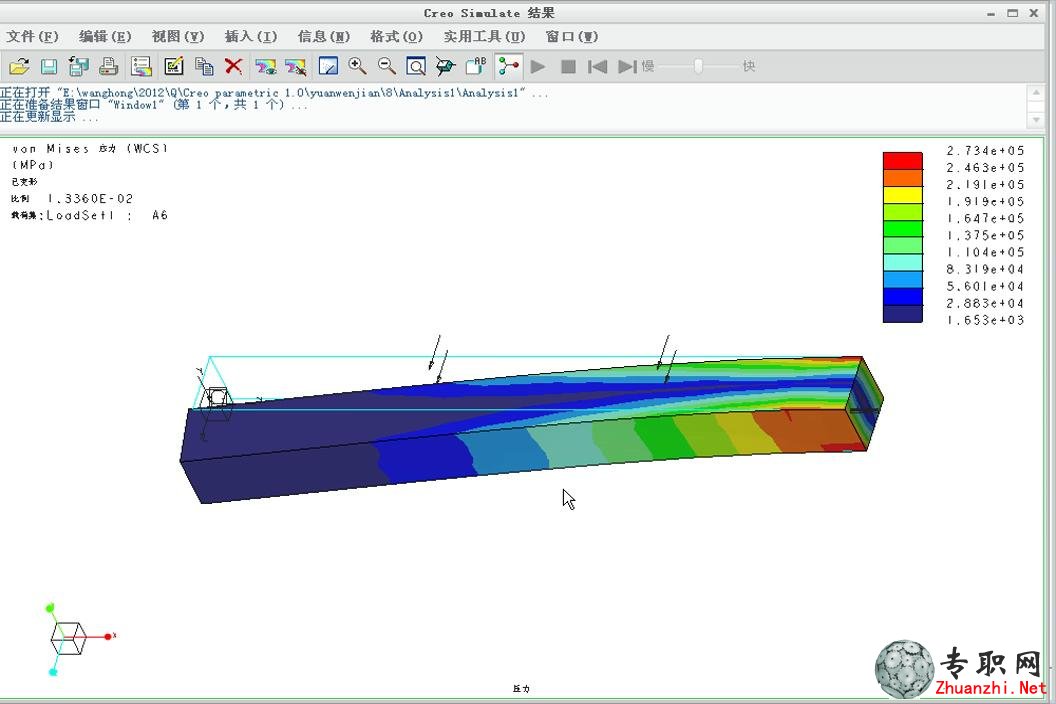Stop animation with the square button
Viewport: 1056px width, 704px height.
568,67
